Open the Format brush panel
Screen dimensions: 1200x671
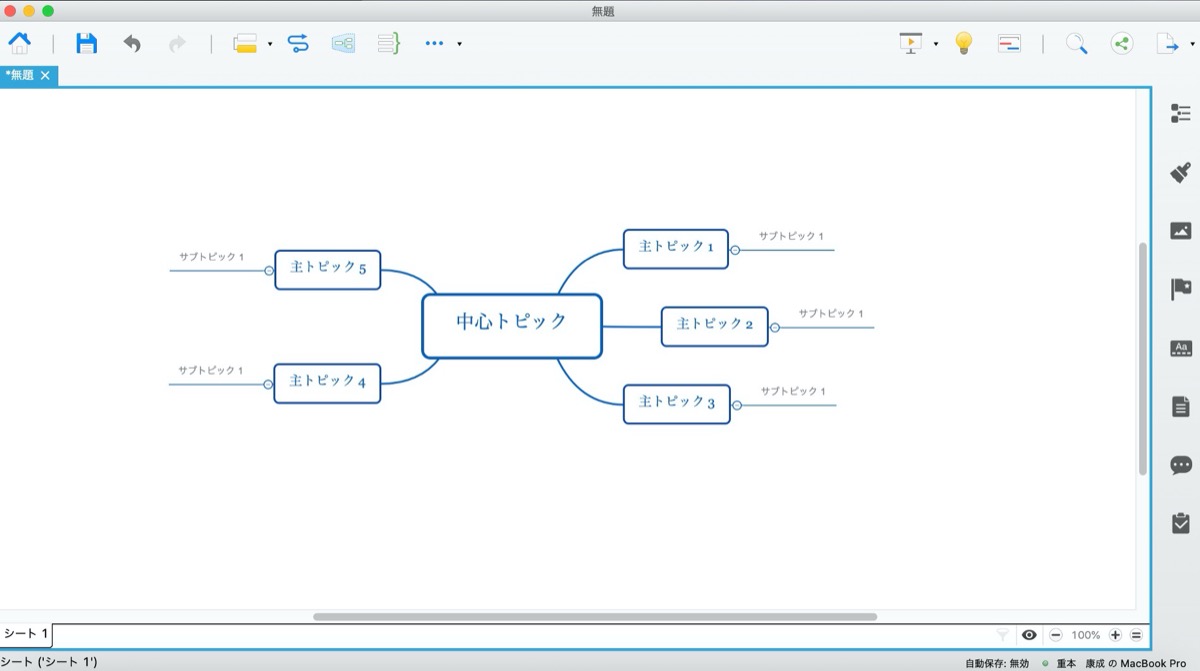(x=1181, y=172)
